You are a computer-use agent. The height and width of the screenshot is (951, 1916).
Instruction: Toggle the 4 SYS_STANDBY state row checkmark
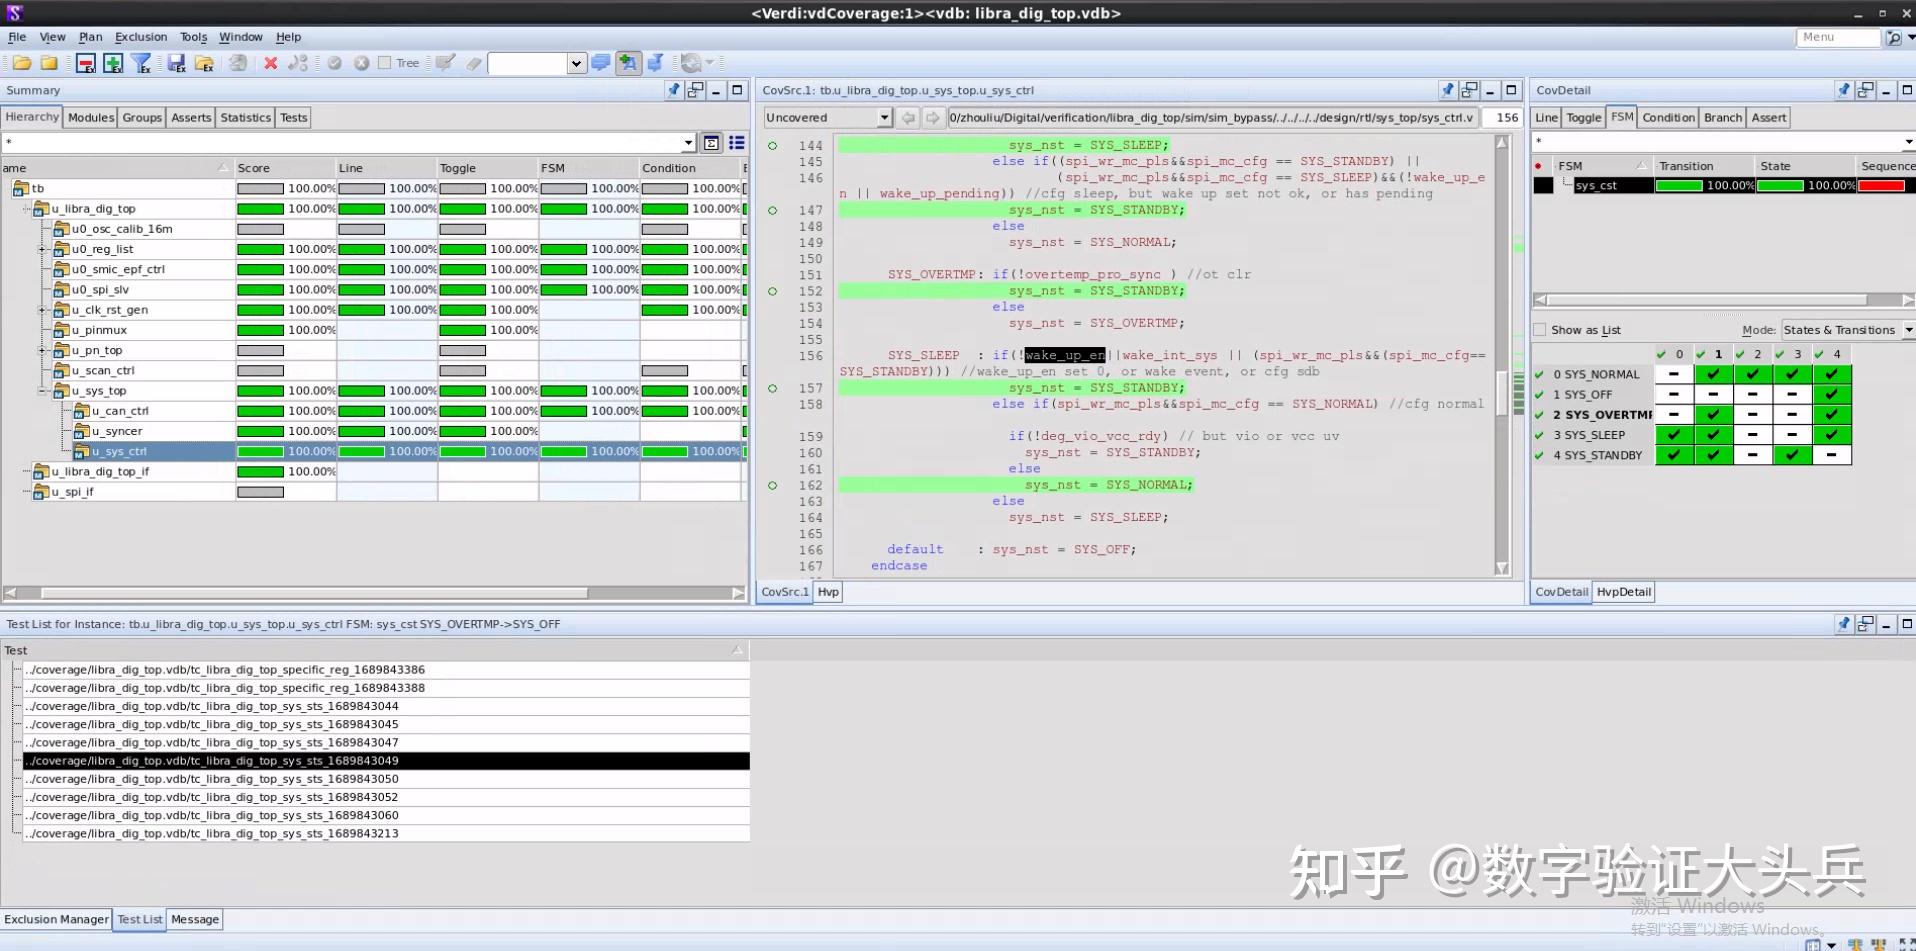coord(1540,455)
